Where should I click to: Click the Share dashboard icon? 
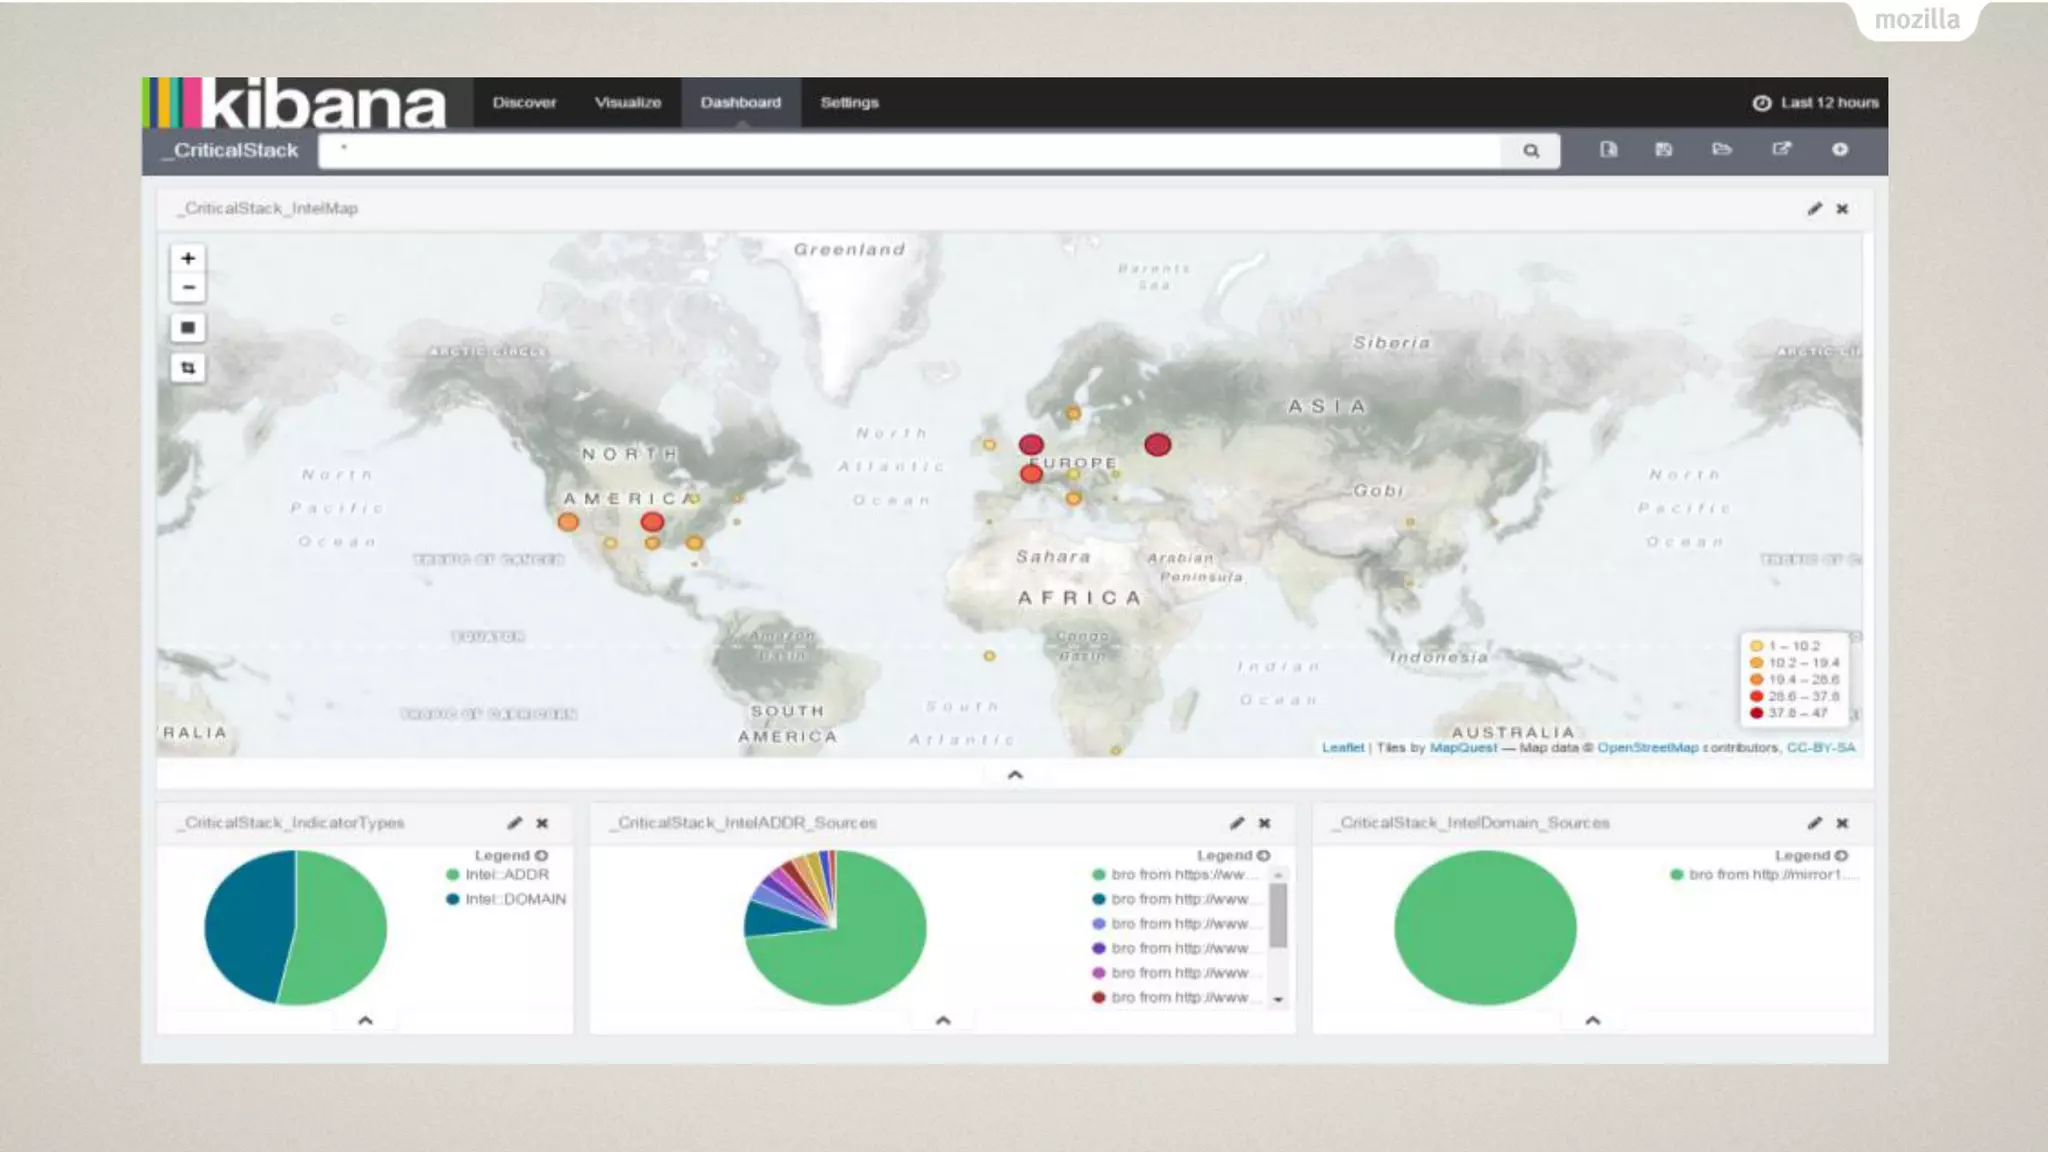point(1781,150)
